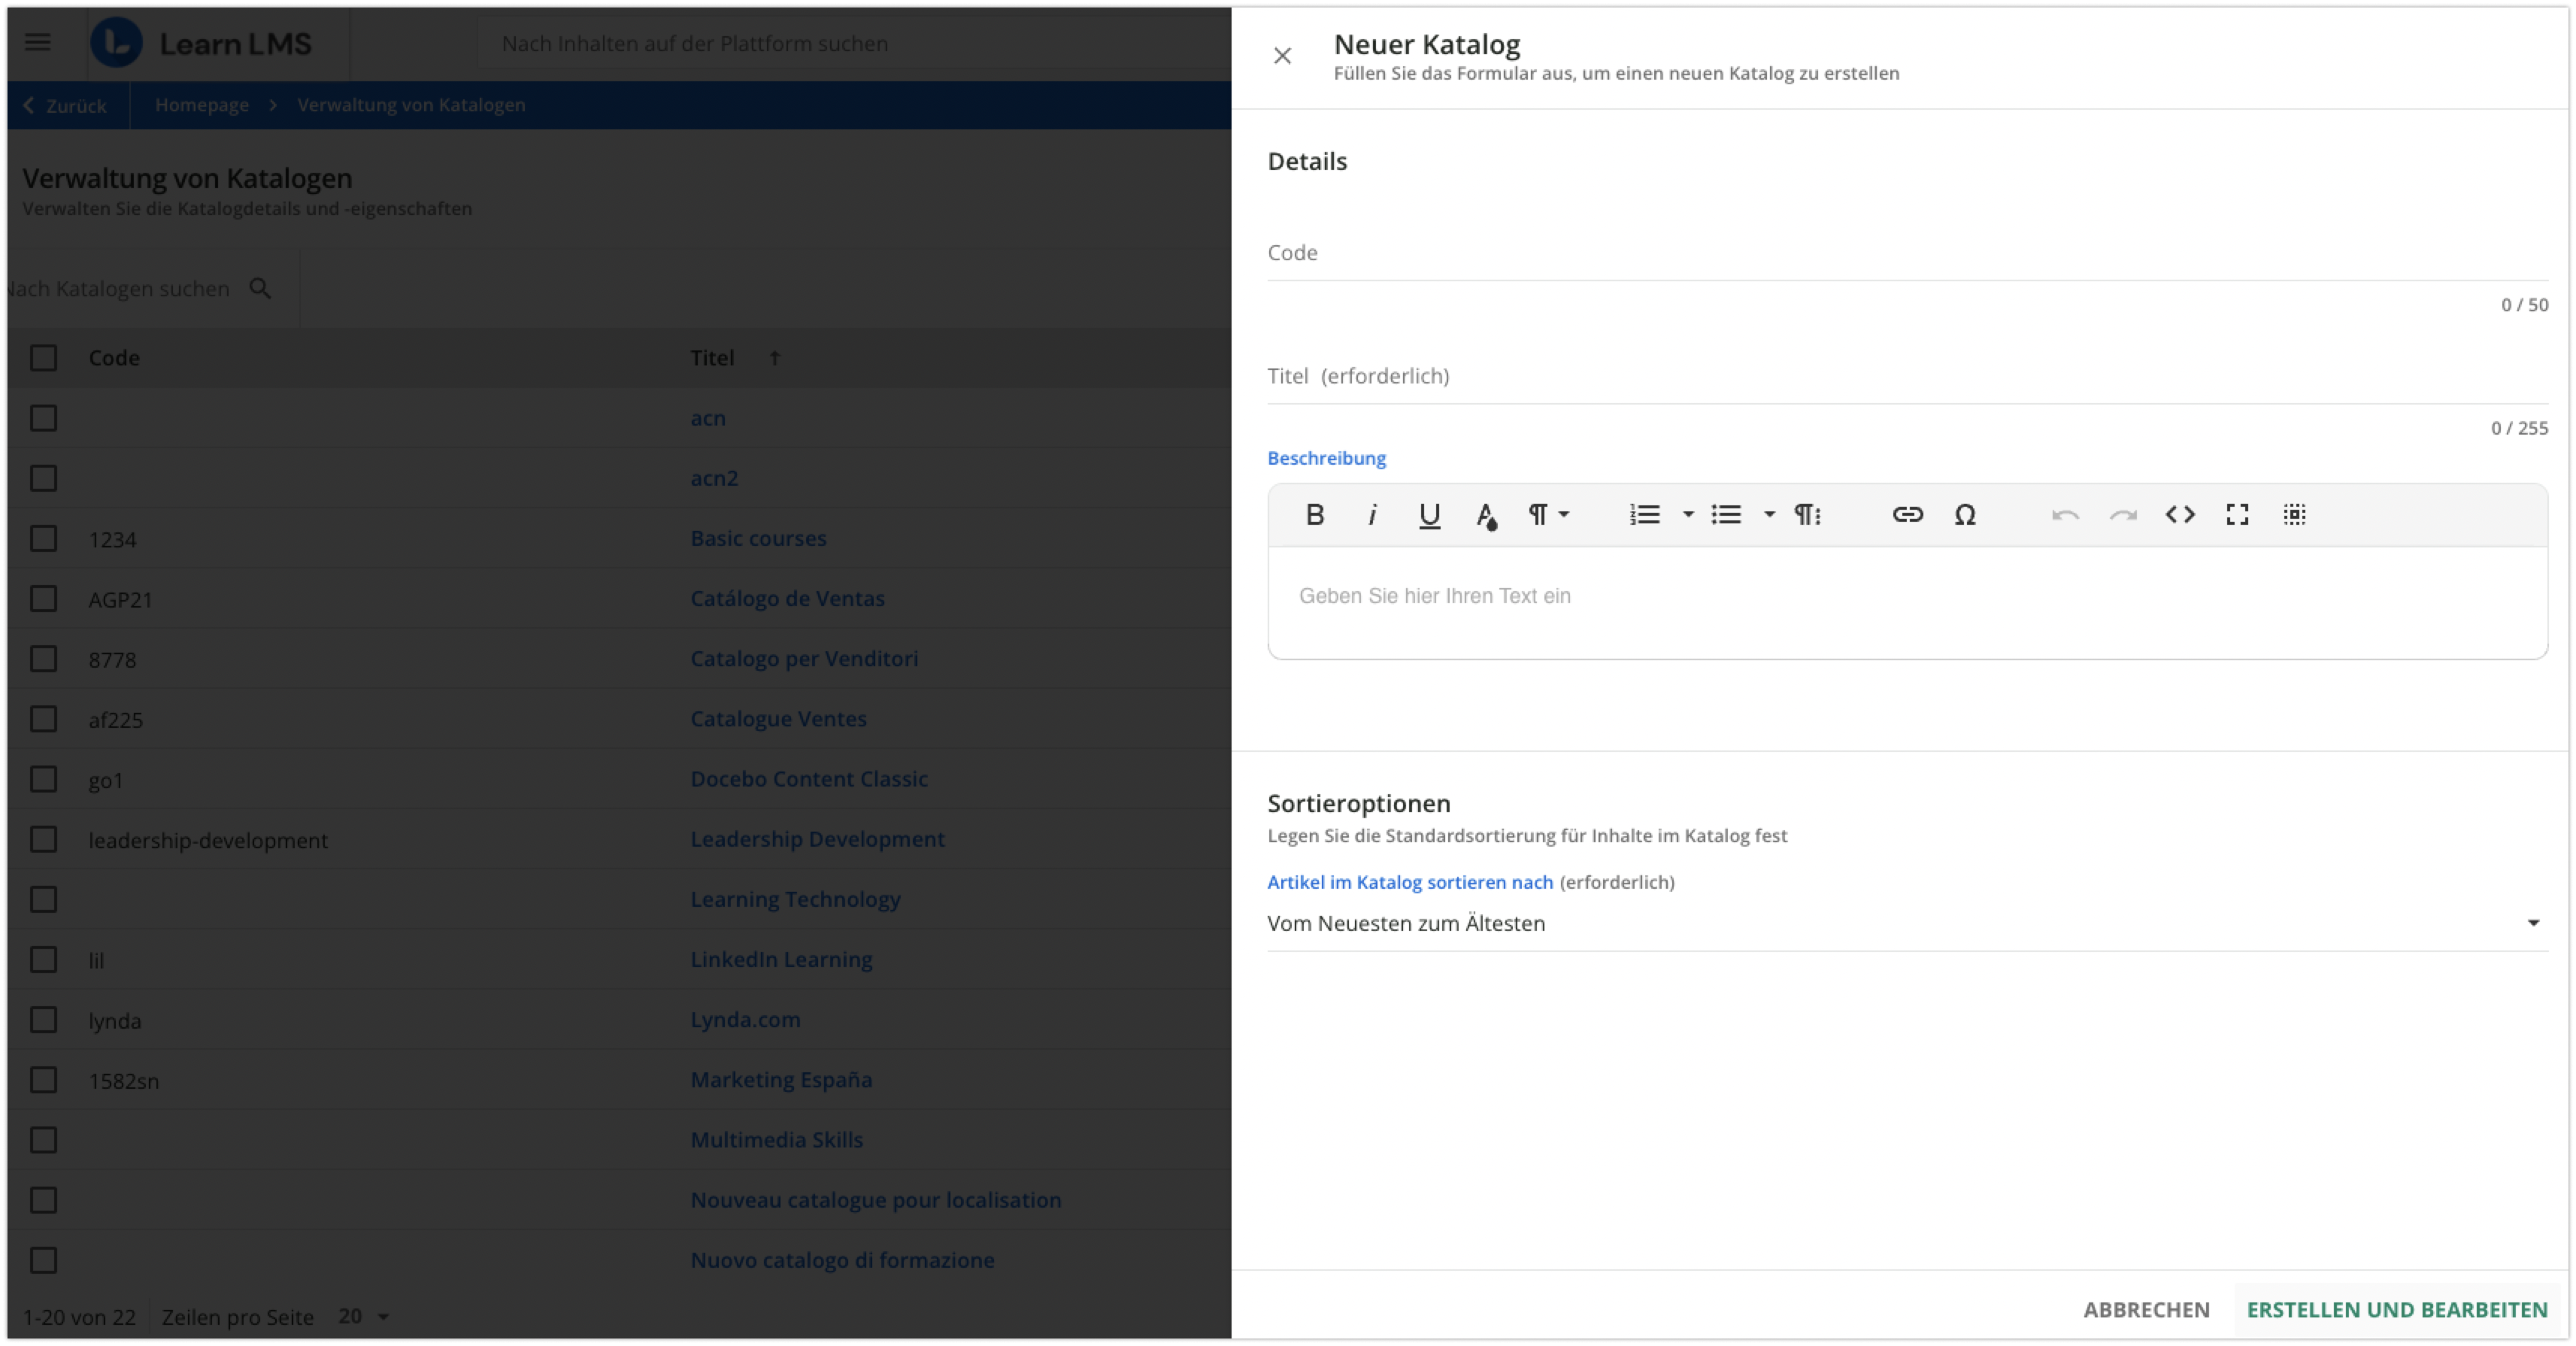This screenshot has height=1346, width=2576.
Task: Open Homepage breadcrumb link
Action: tap(202, 105)
